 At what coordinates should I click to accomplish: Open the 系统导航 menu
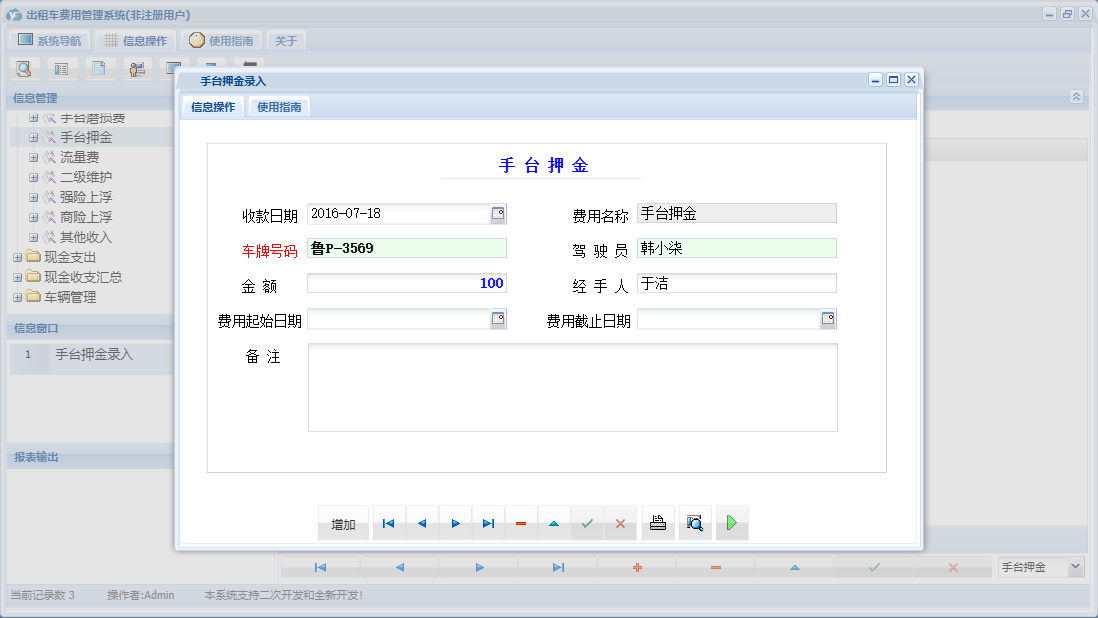click(48, 40)
